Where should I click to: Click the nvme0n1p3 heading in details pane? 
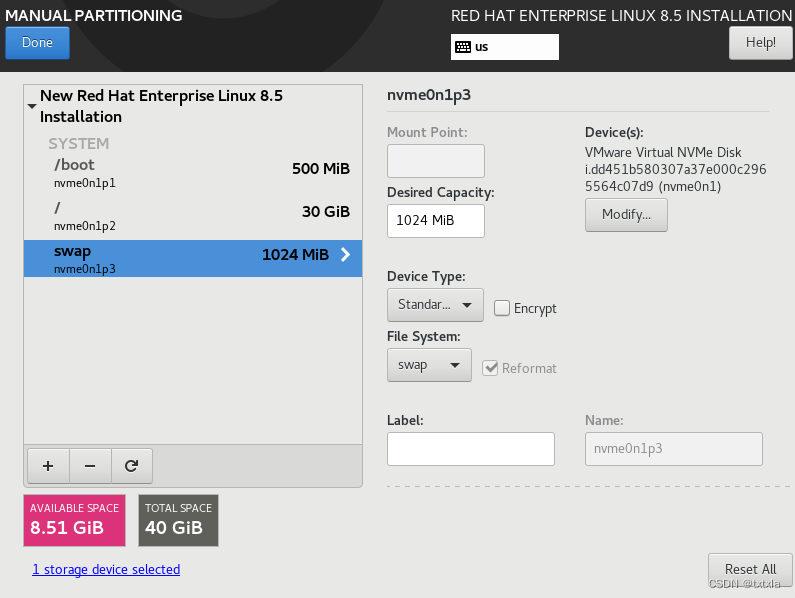(x=429, y=95)
